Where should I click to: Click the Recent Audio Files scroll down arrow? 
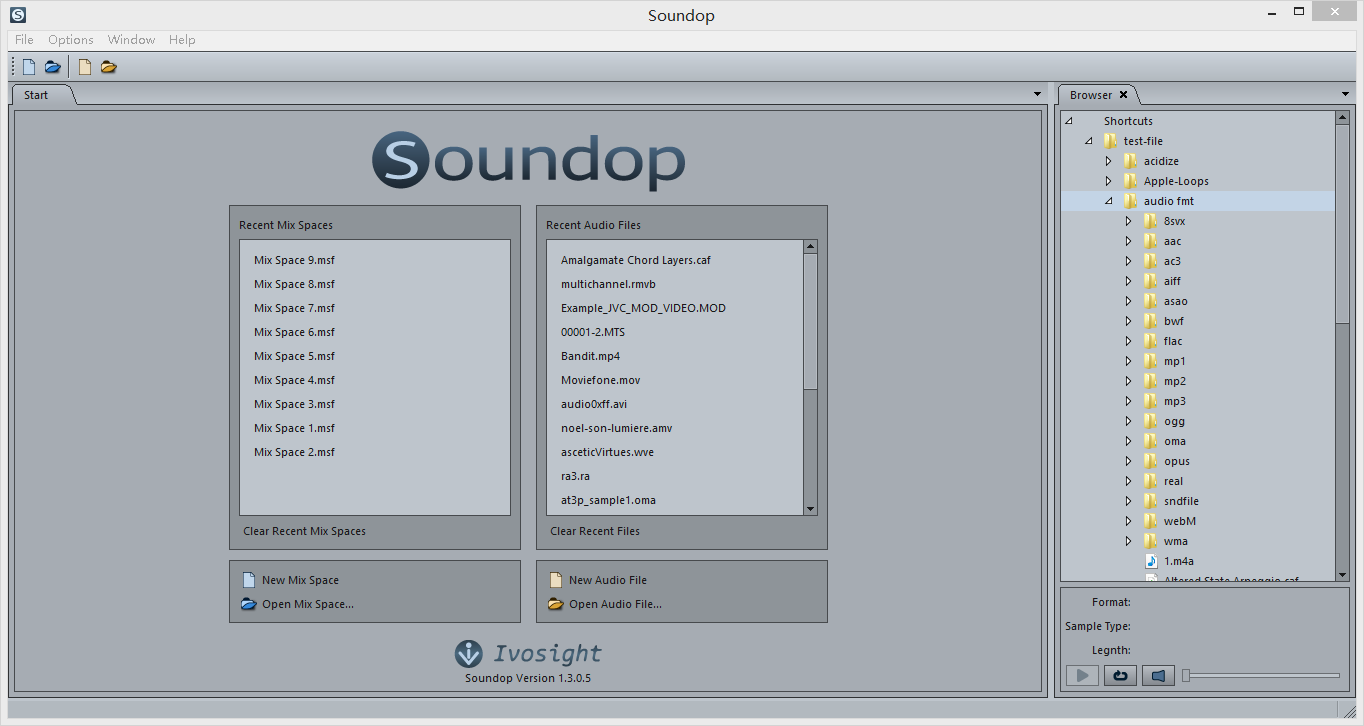[810, 509]
